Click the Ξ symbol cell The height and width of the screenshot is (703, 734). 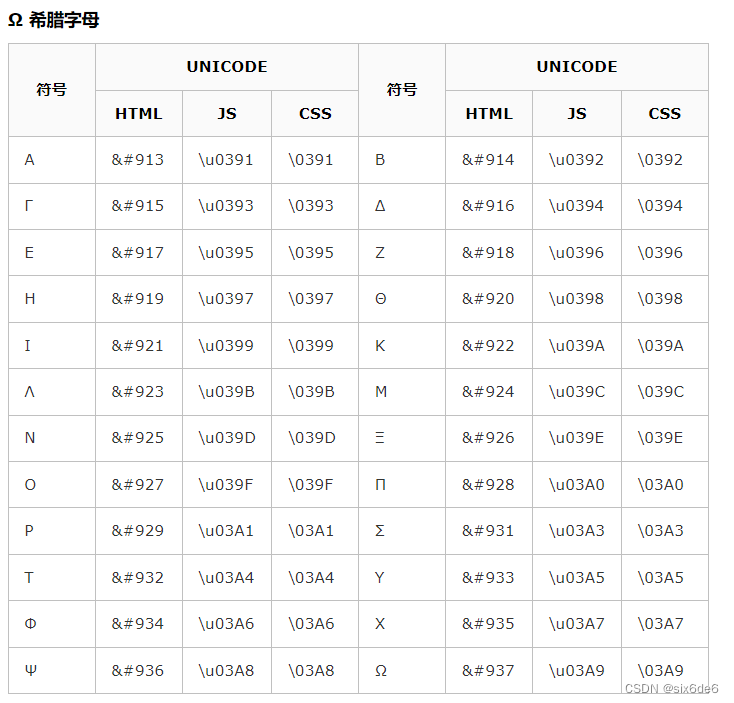pos(402,438)
